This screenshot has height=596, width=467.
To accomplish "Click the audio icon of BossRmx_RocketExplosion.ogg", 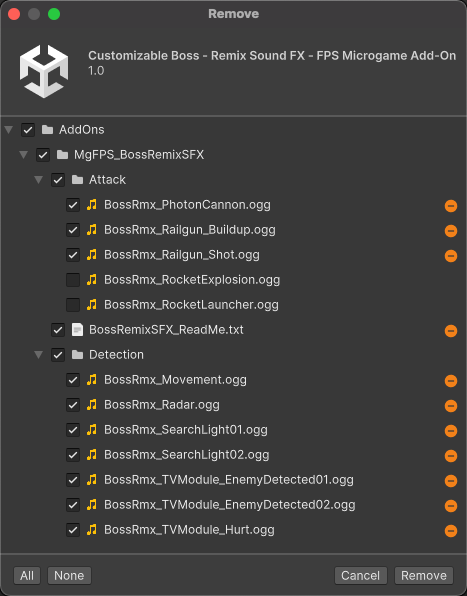I will [92, 280].
